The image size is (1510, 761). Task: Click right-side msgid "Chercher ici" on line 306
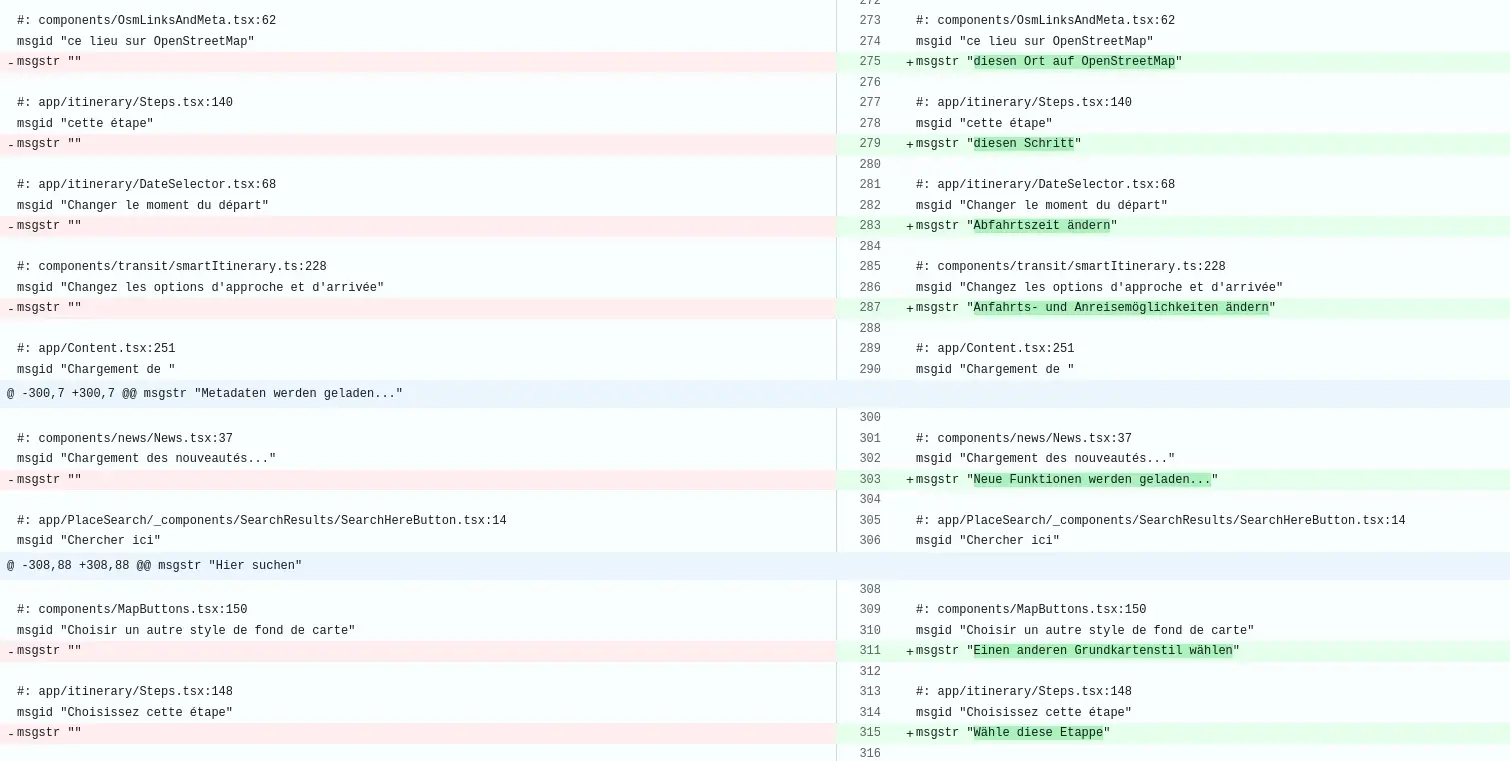987,541
